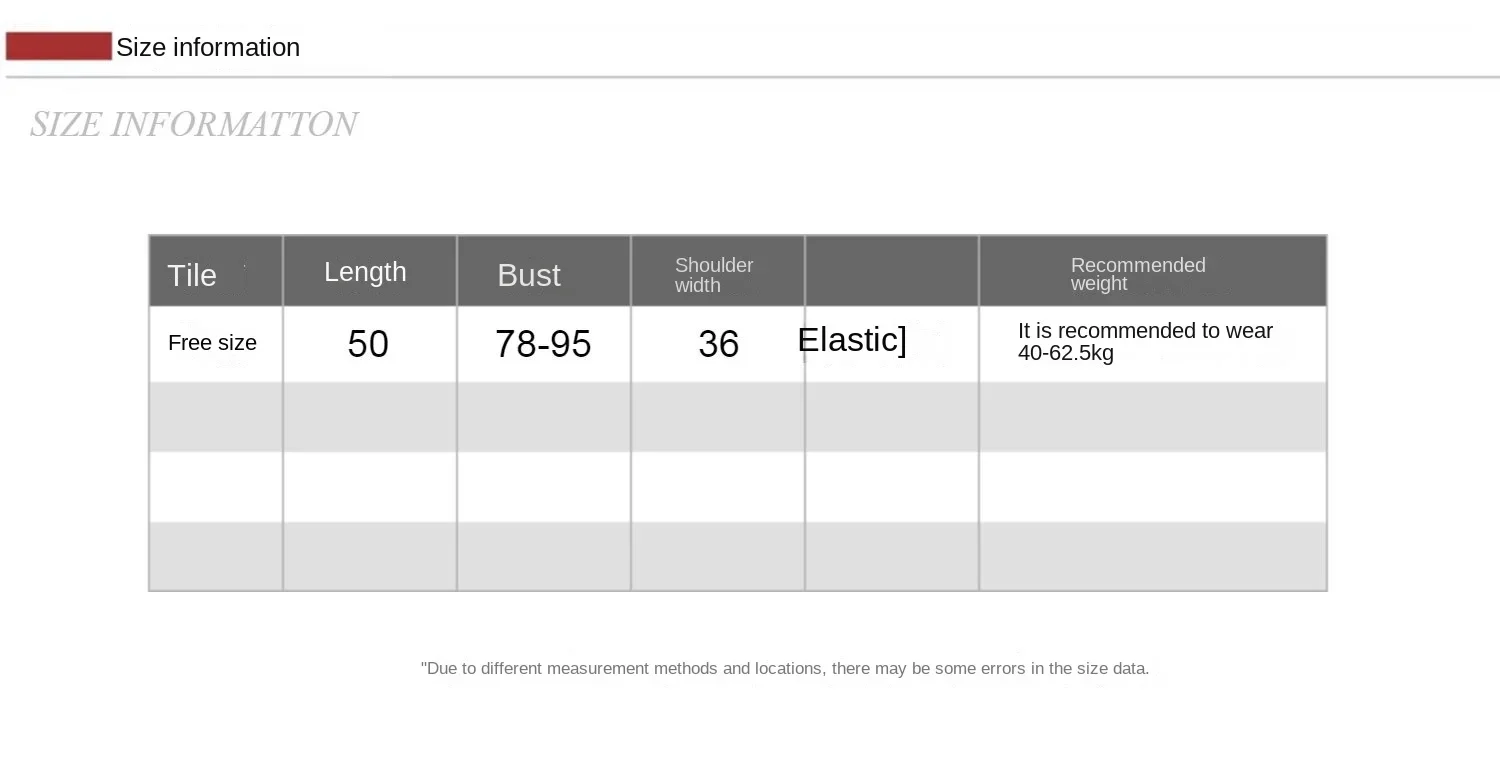Click the empty gray cell below the weight recommendation
The image size is (1500, 758).
(x=1152, y=416)
